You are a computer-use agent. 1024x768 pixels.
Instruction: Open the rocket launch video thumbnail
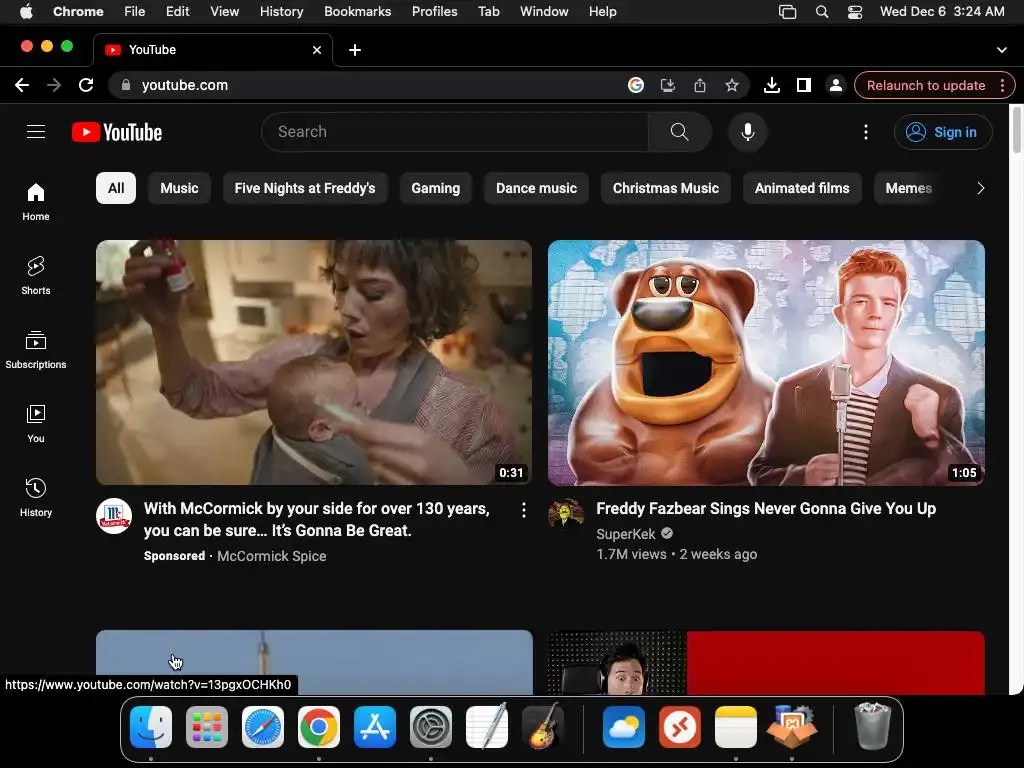314,662
